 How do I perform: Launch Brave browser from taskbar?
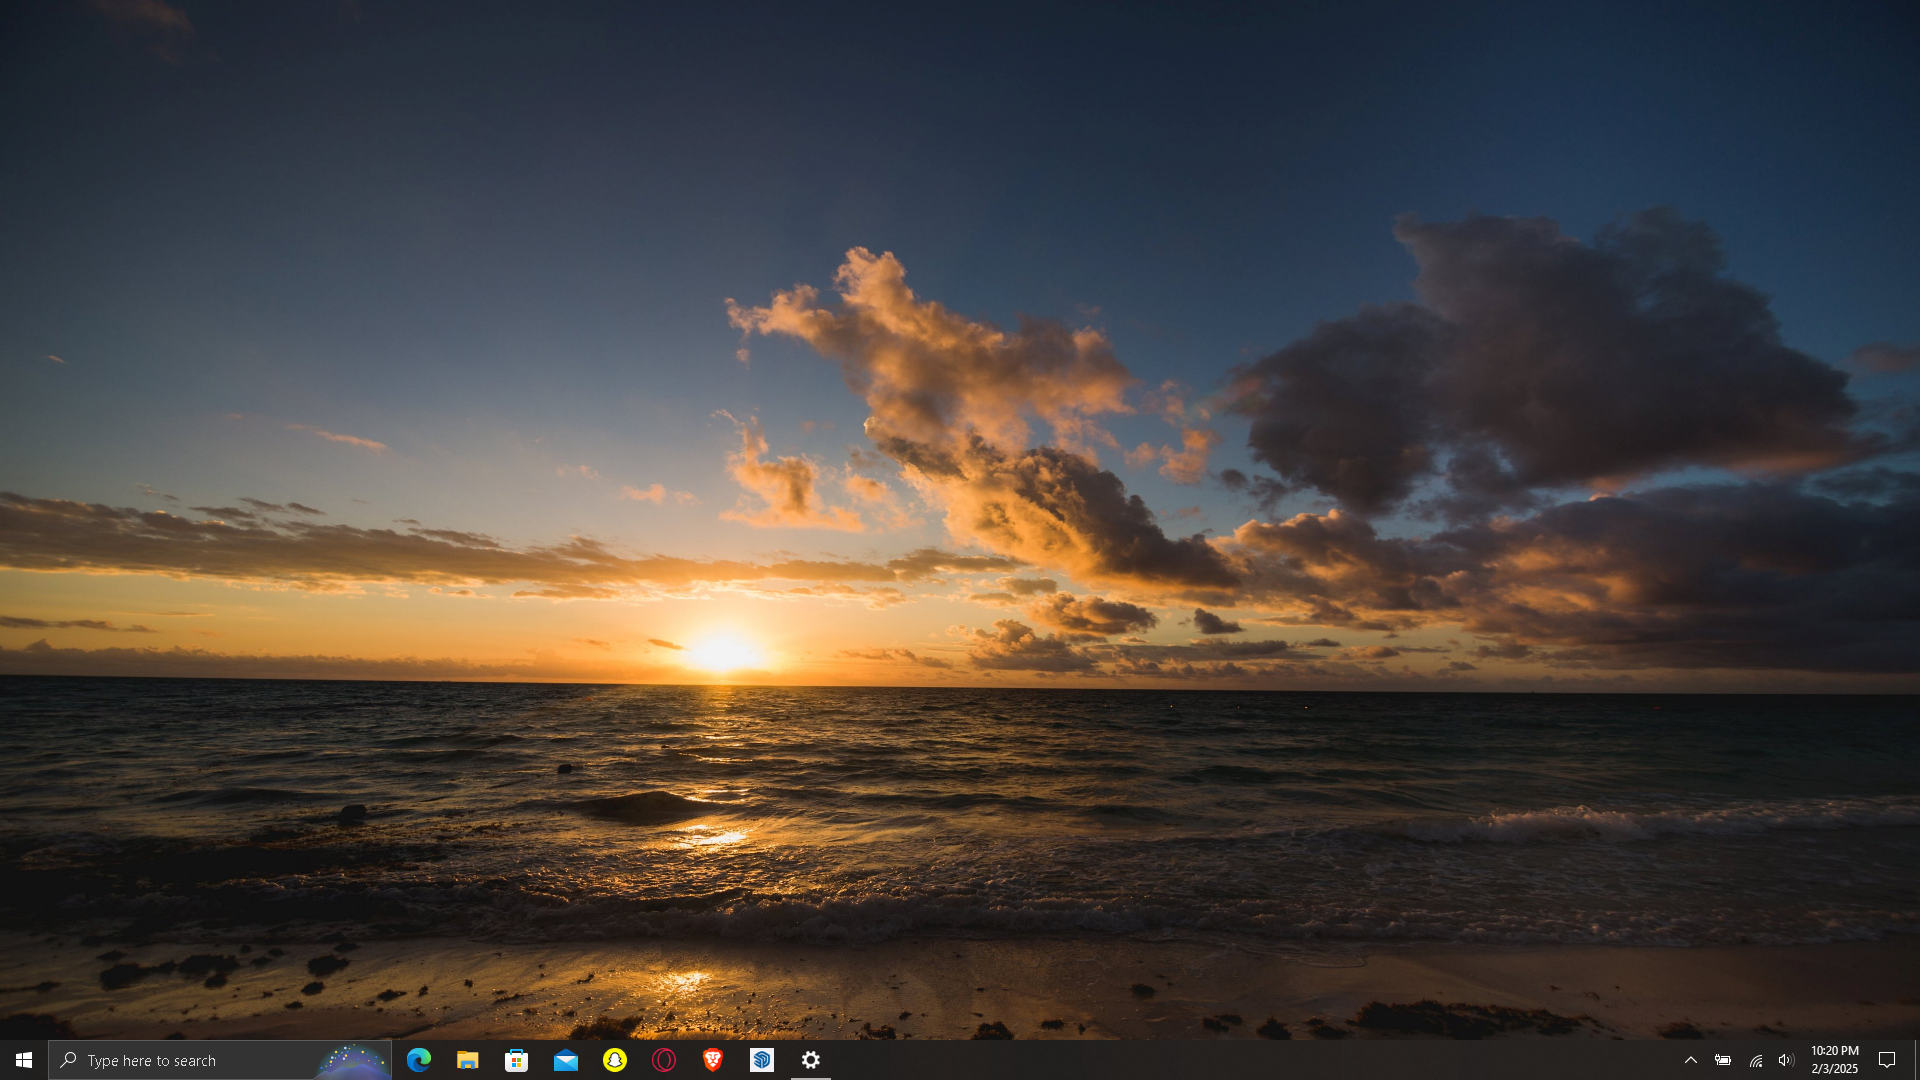(713, 1060)
